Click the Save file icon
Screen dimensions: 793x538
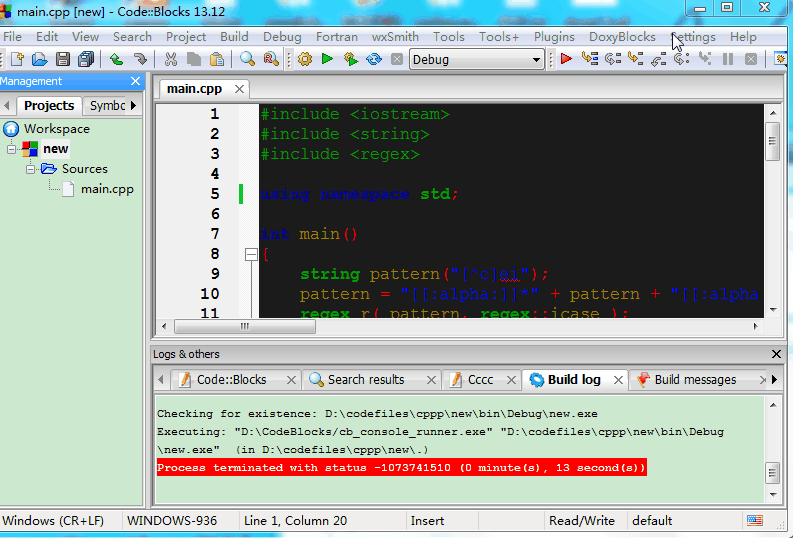(x=63, y=60)
